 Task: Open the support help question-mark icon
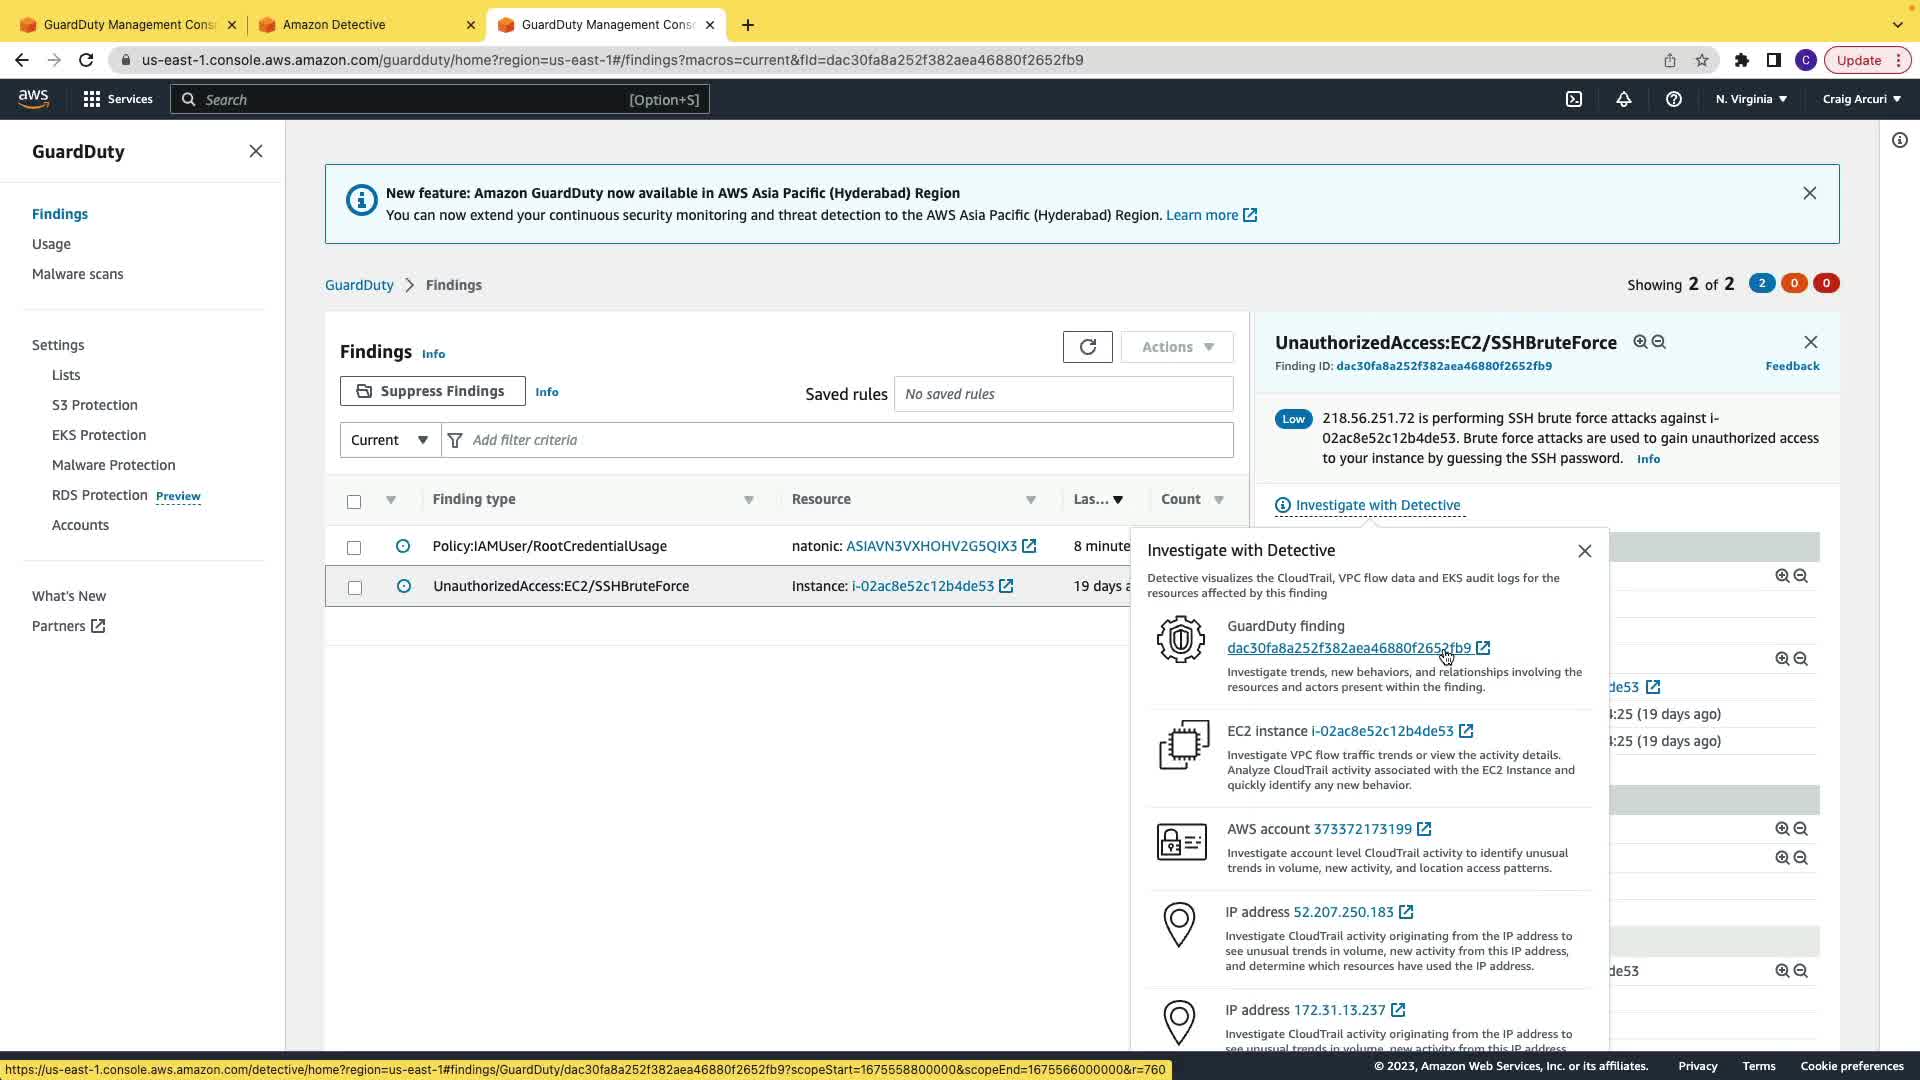[1673, 99]
